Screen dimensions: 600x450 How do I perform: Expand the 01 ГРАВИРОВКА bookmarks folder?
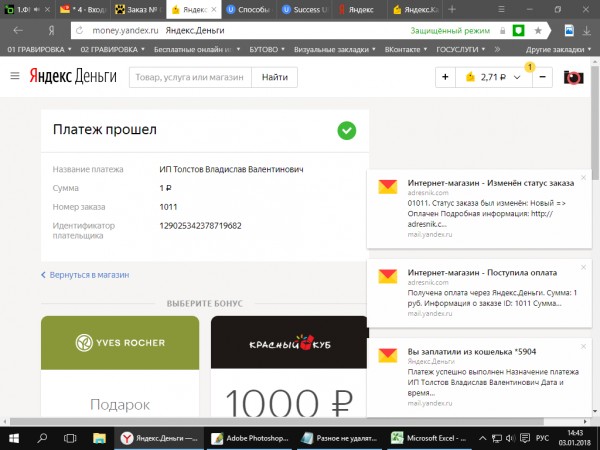pyautogui.click(x=39, y=49)
